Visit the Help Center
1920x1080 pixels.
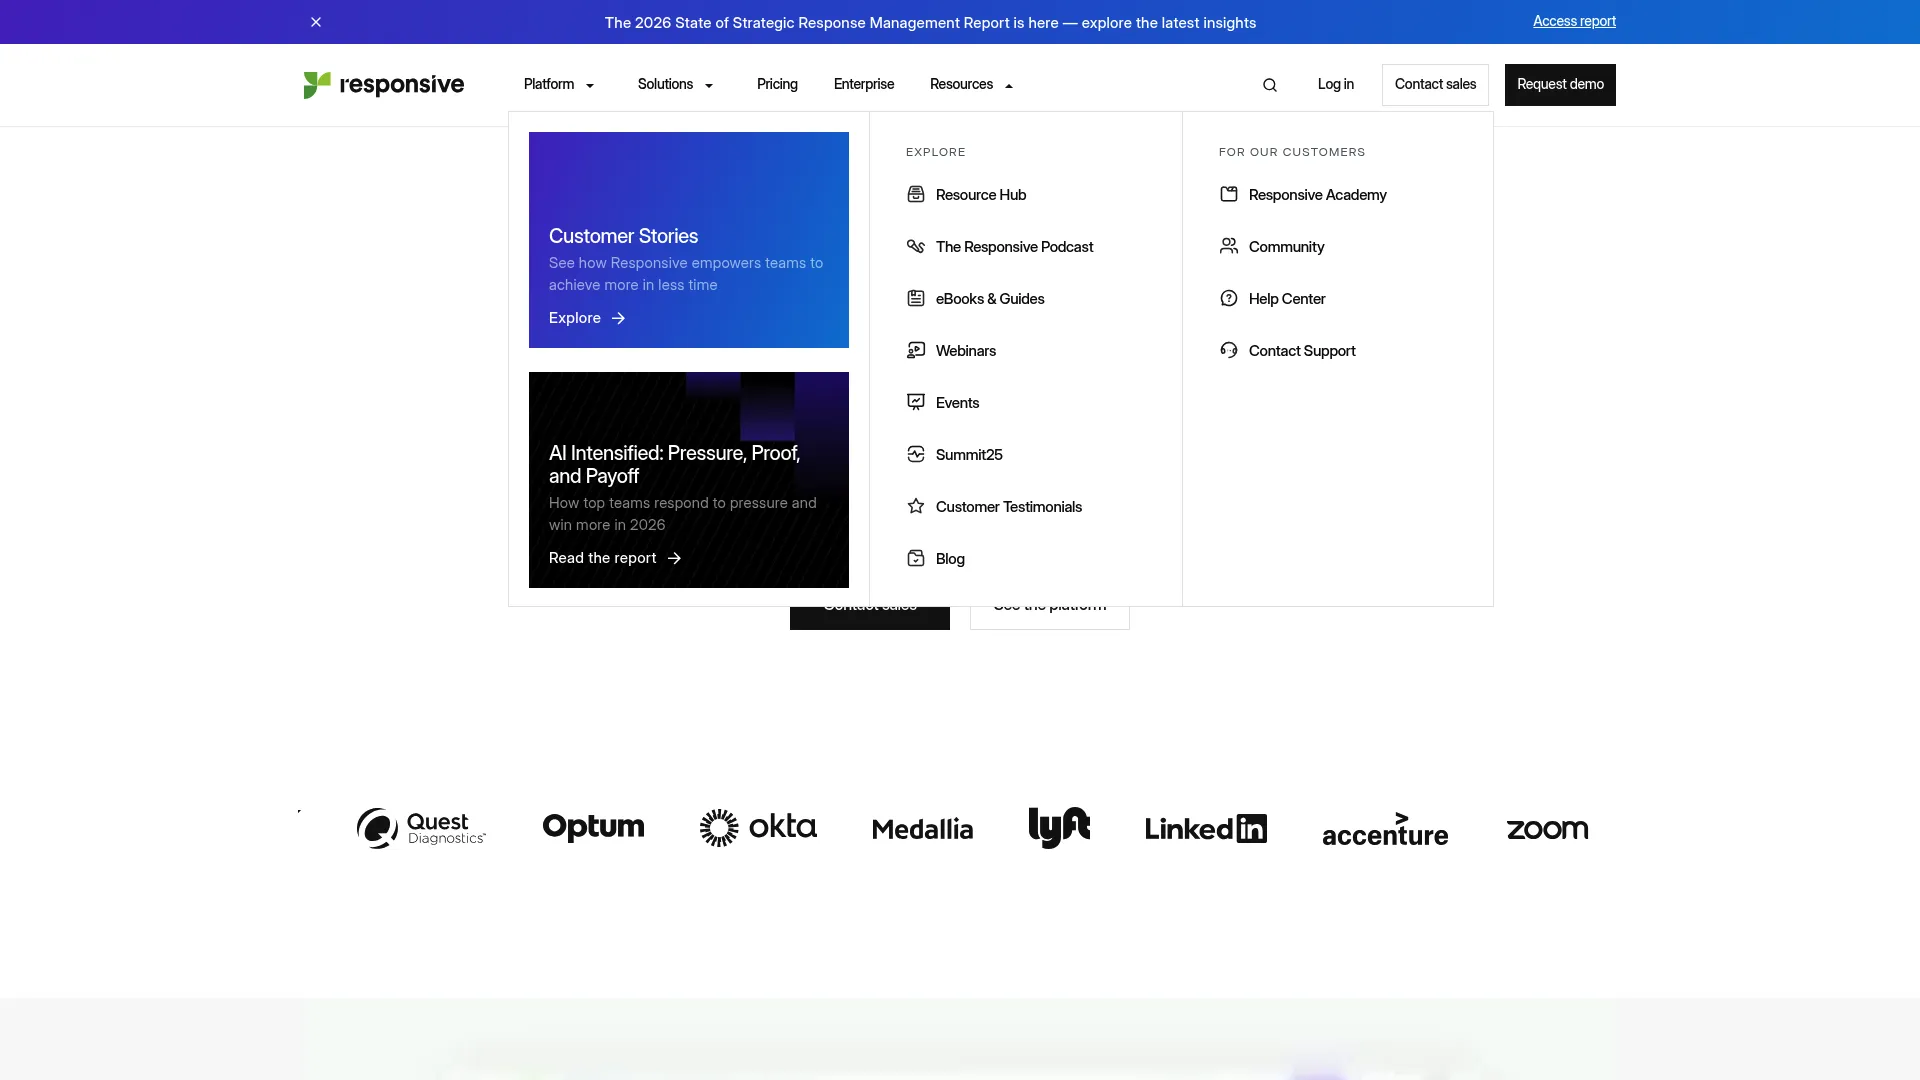coord(1287,299)
